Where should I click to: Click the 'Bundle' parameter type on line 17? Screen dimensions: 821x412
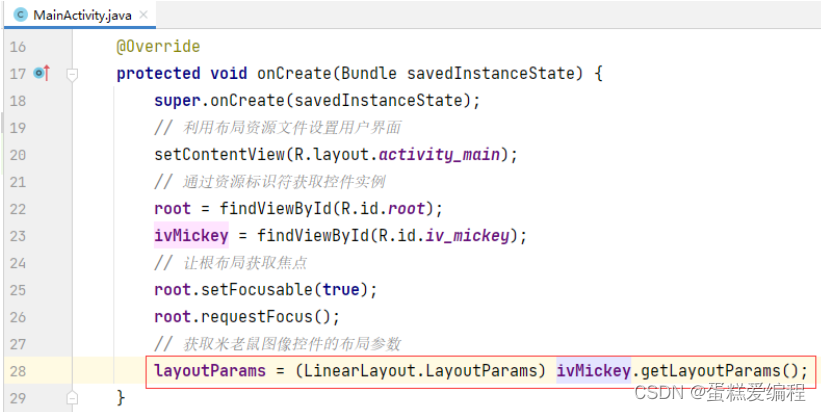pyautogui.click(x=369, y=74)
